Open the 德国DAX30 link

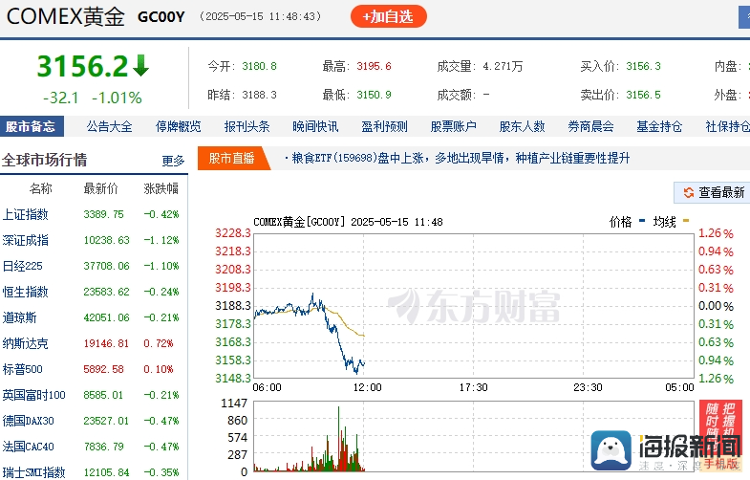28,421
